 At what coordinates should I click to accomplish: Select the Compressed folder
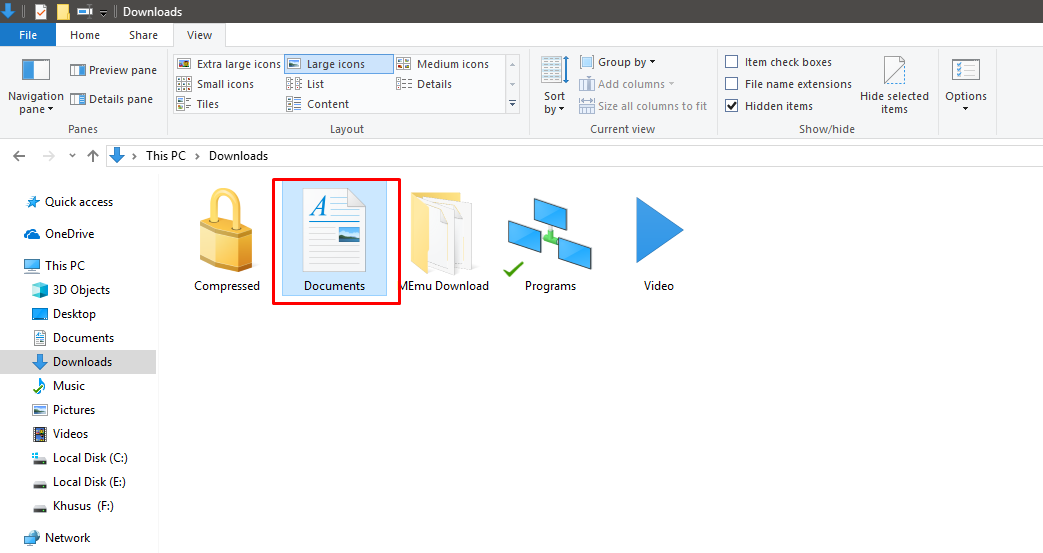pyautogui.click(x=227, y=240)
